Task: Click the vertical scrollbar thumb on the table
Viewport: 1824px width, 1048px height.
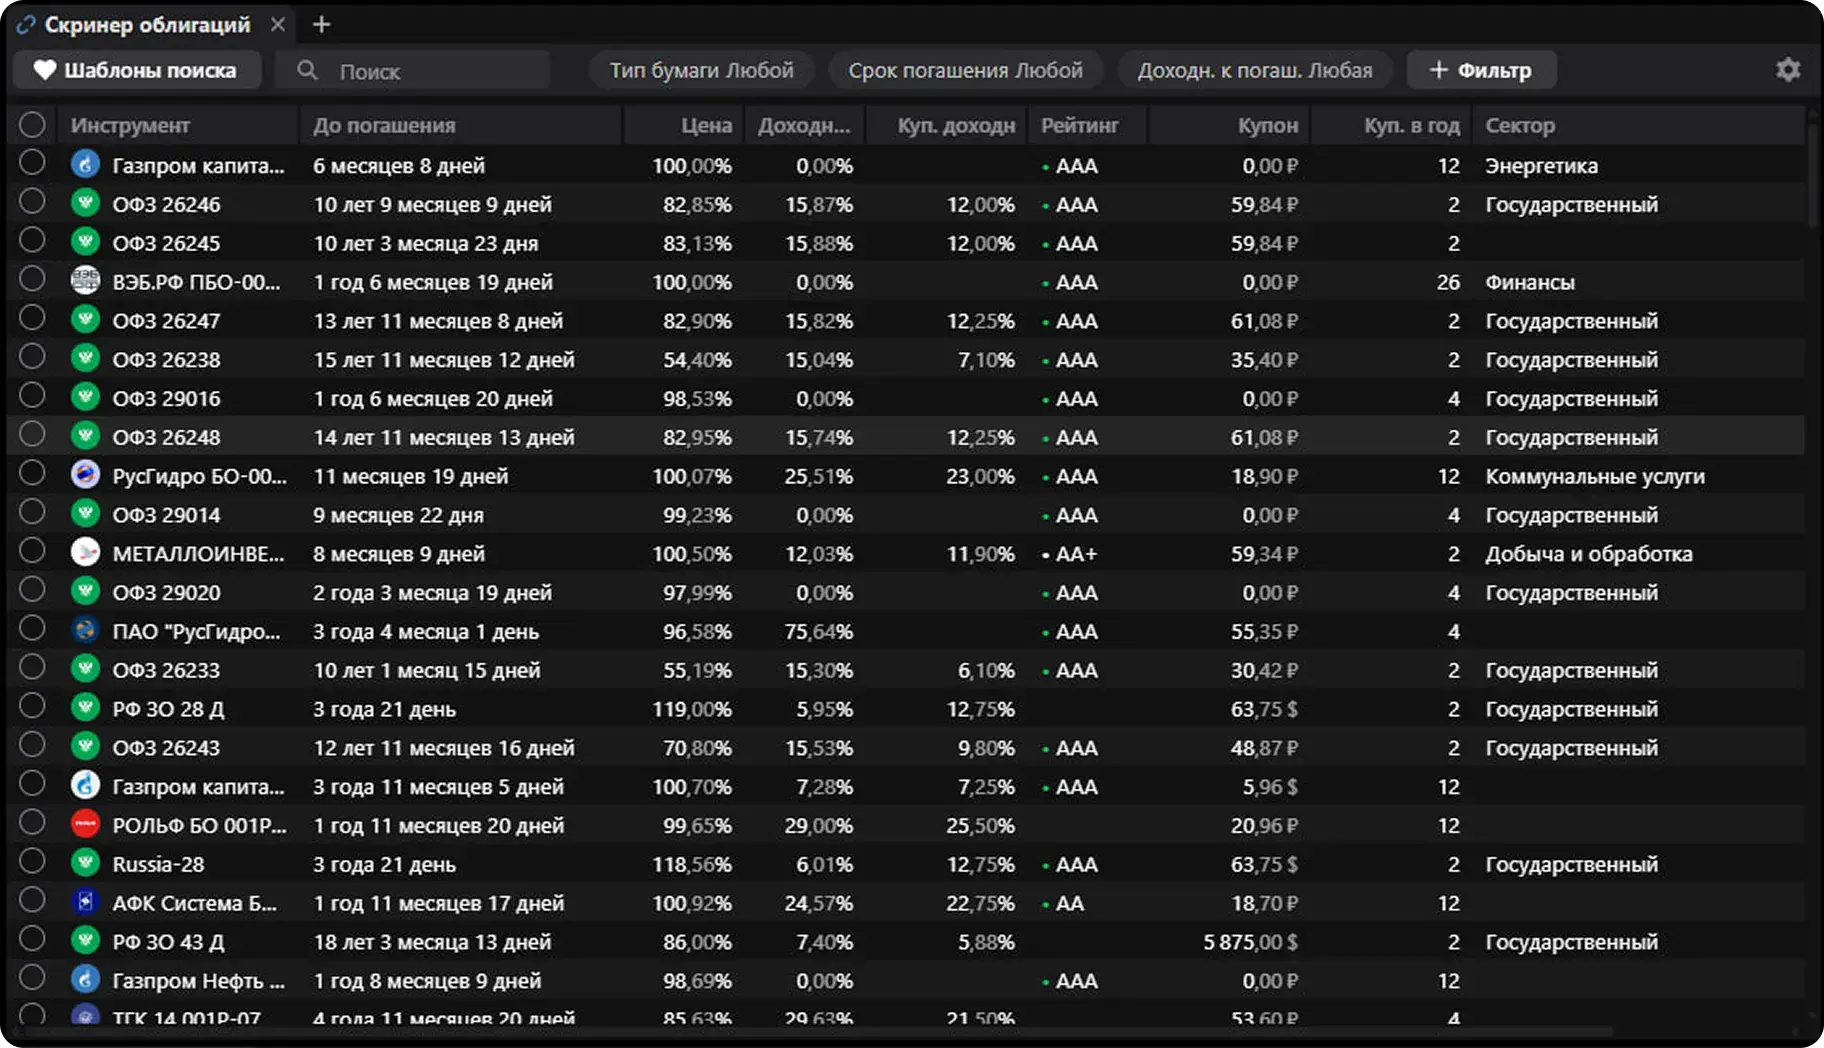Action: [x=1812, y=175]
